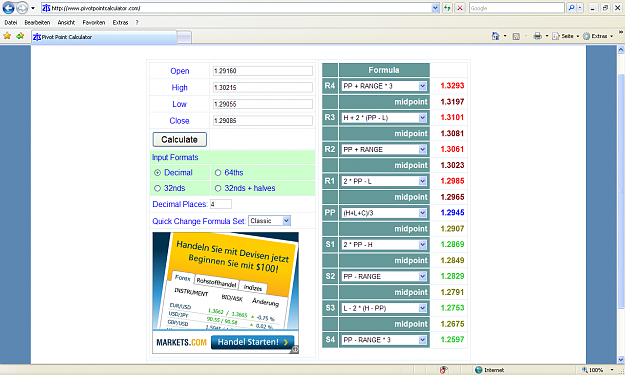This screenshot has height=375, width=625.
Task: Click the ad info icon on banner
Action: [295, 349]
